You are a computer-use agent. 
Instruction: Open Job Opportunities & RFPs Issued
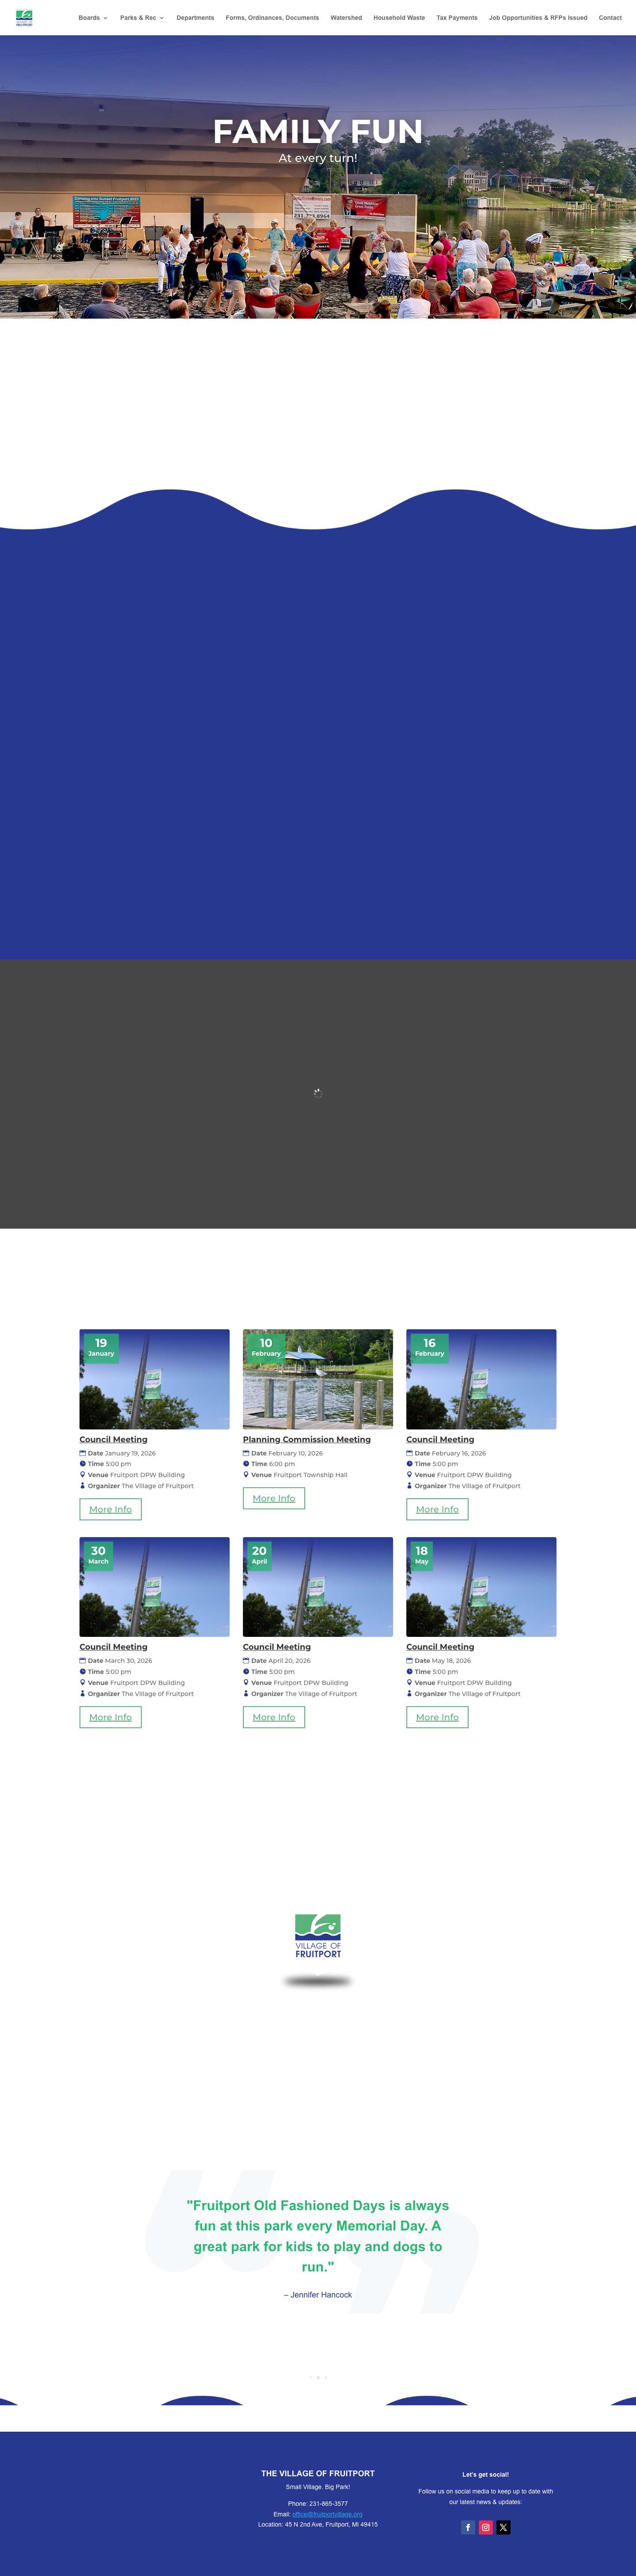[538, 18]
